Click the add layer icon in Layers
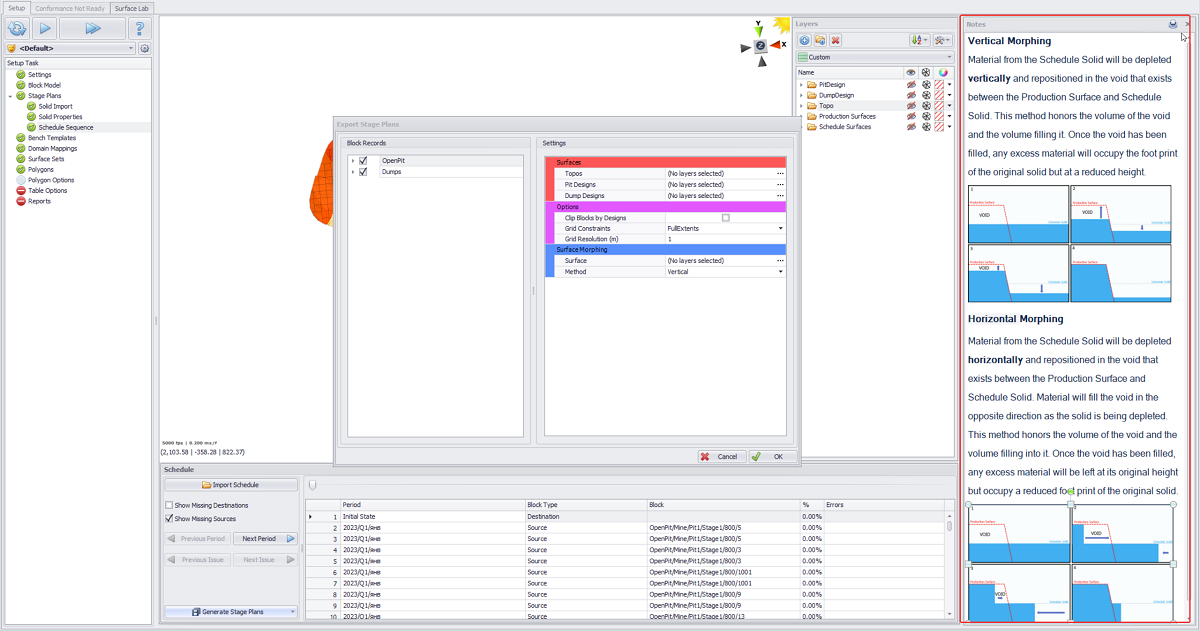Screen dimensions: 1200x631 coord(804,40)
